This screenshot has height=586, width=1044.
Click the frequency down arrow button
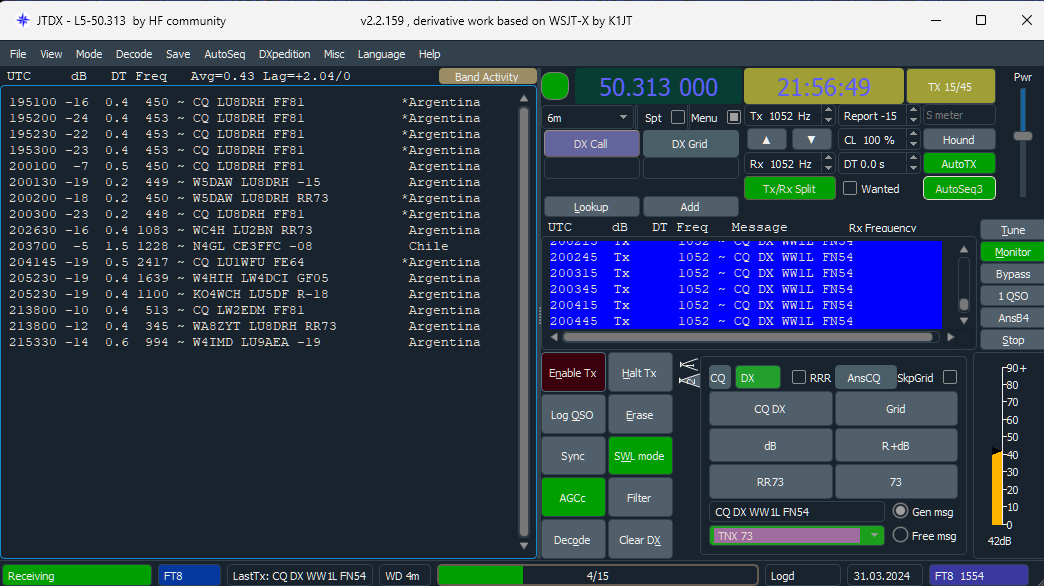point(811,140)
